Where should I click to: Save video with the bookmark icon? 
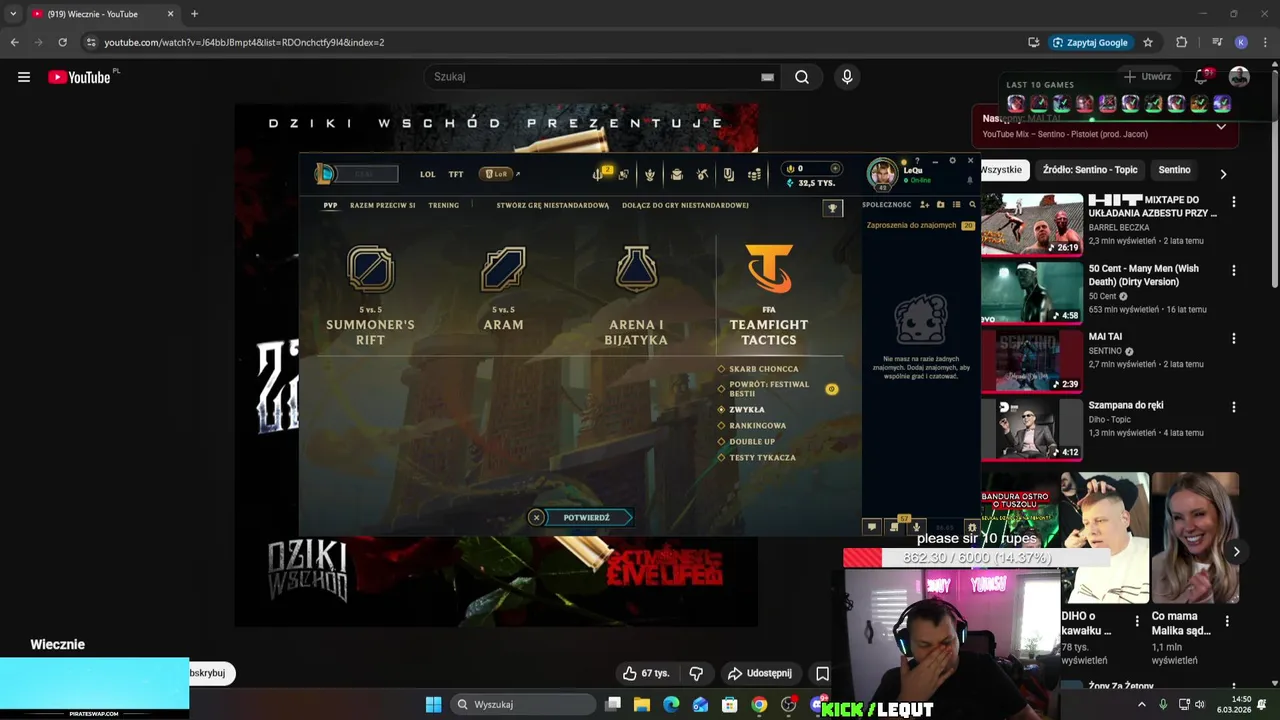click(x=822, y=674)
